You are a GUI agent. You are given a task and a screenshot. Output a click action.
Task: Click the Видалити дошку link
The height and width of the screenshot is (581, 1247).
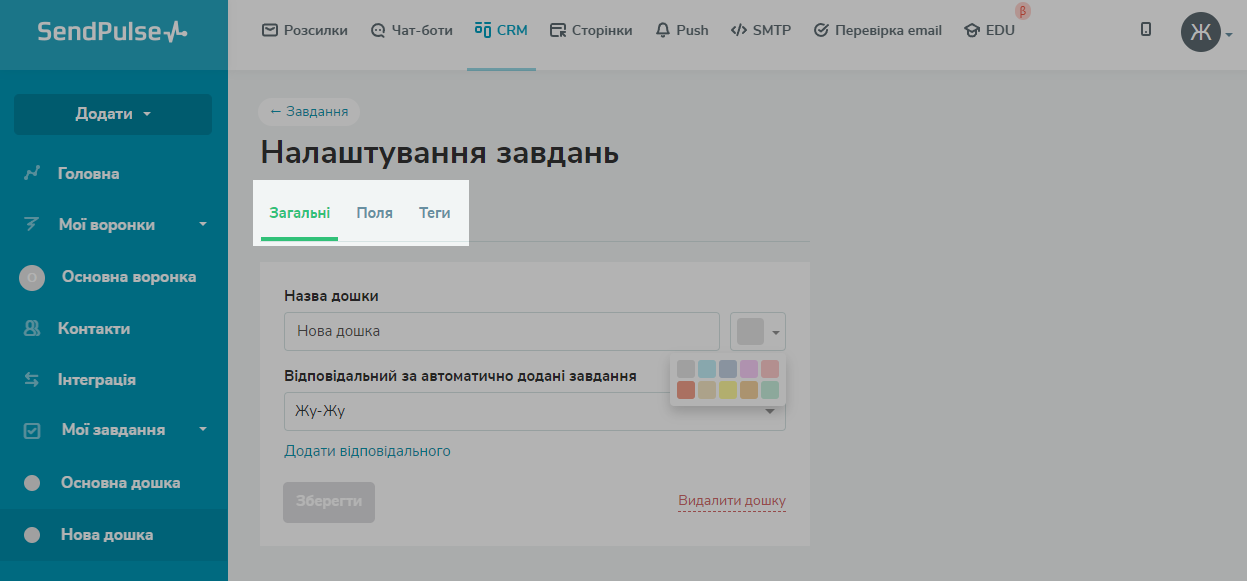[x=732, y=501]
